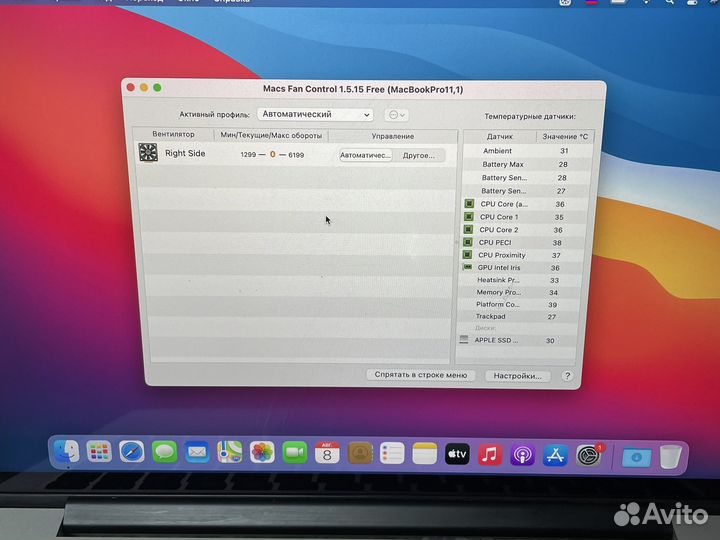The image size is (720, 540).
Task: Click Мин/Текущие/Макс обороты column header
Action: (x=271, y=135)
